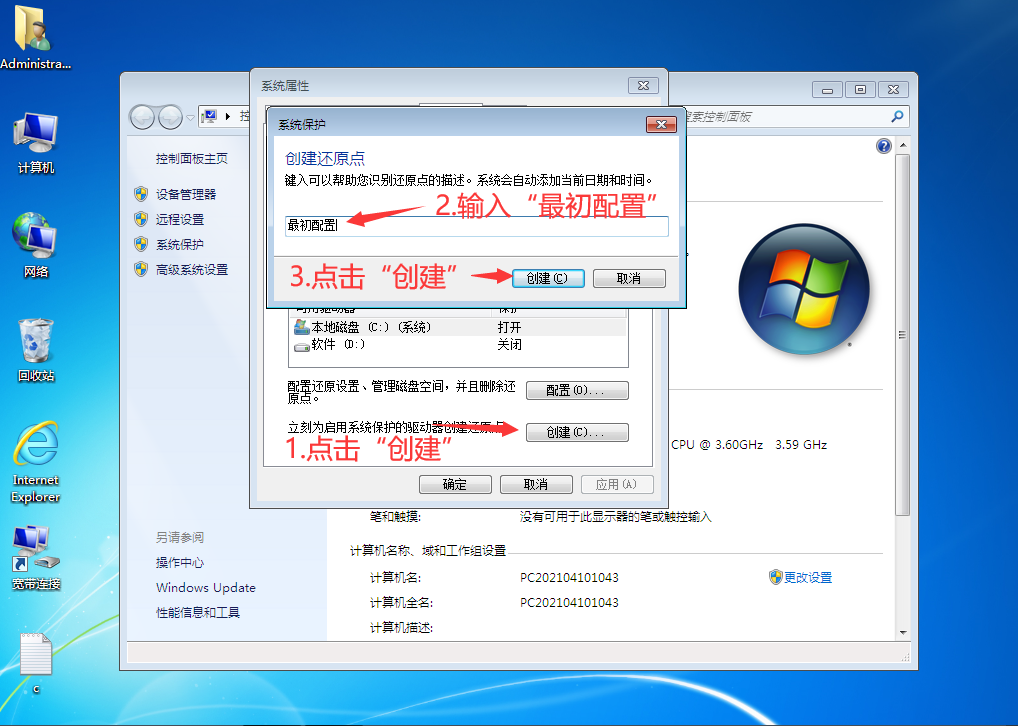Click the 3.59 GHz processor speed text
Viewport: 1018px width, 726px height.
[801, 445]
